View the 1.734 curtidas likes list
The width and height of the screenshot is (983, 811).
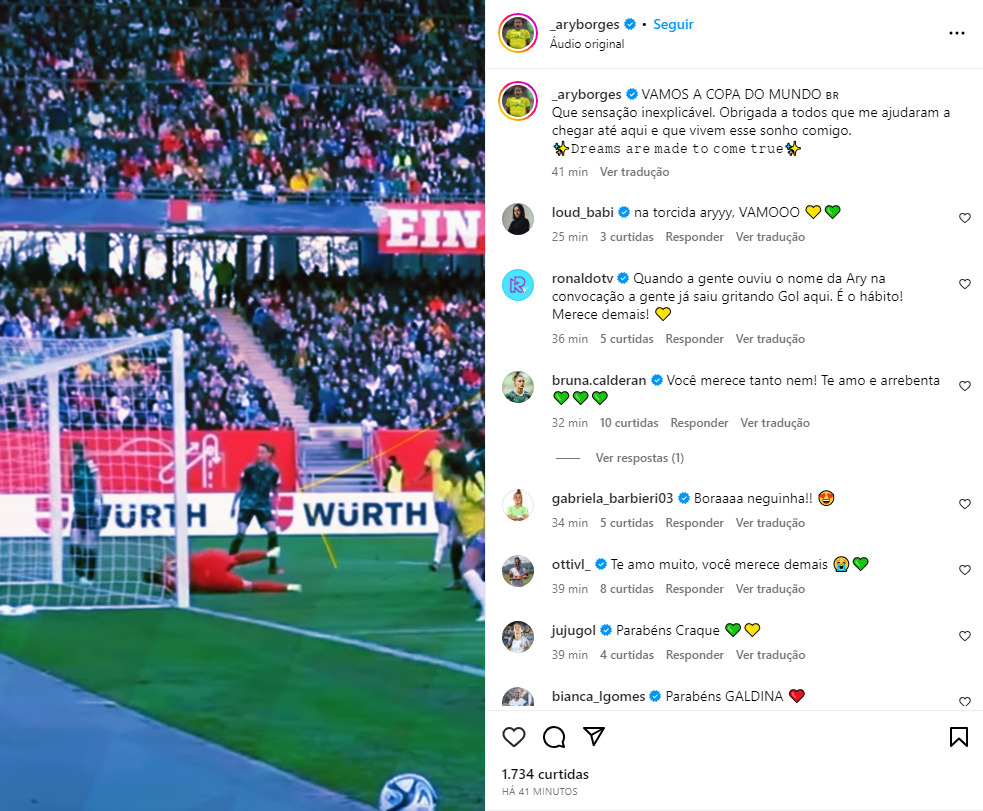pyautogui.click(x=545, y=774)
